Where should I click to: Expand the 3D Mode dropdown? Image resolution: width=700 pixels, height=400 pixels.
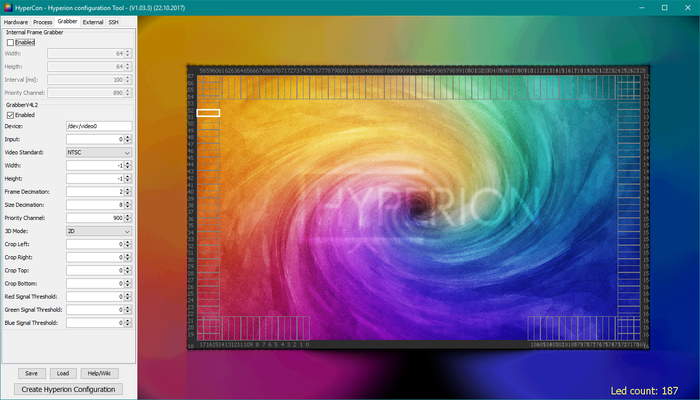[x=98, y=231]
